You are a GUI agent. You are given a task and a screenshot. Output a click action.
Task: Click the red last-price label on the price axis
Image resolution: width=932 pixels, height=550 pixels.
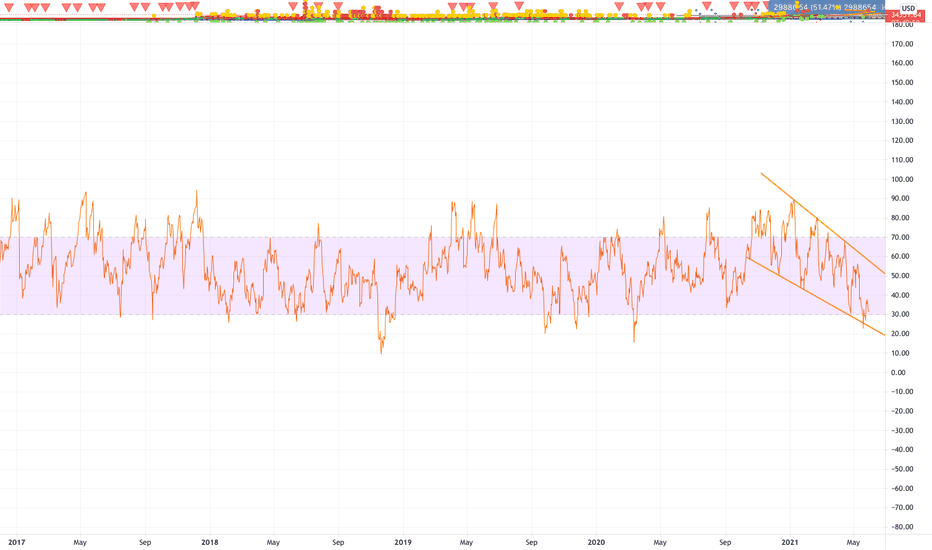(x=903, y=15)
